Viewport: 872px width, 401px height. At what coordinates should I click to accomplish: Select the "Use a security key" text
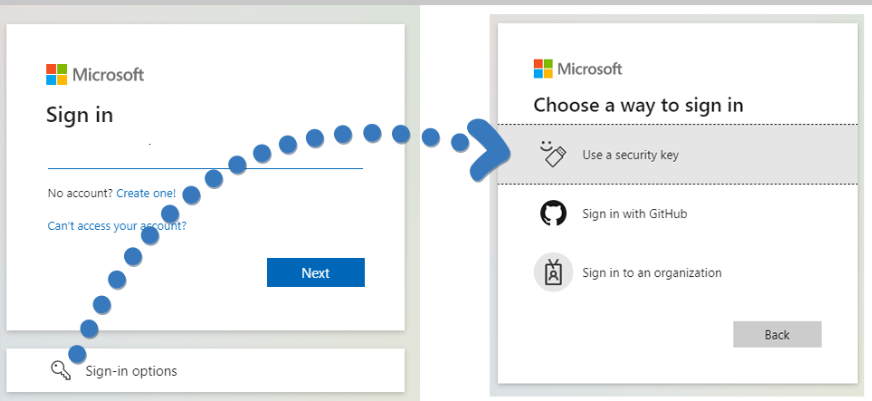(631, 155)
